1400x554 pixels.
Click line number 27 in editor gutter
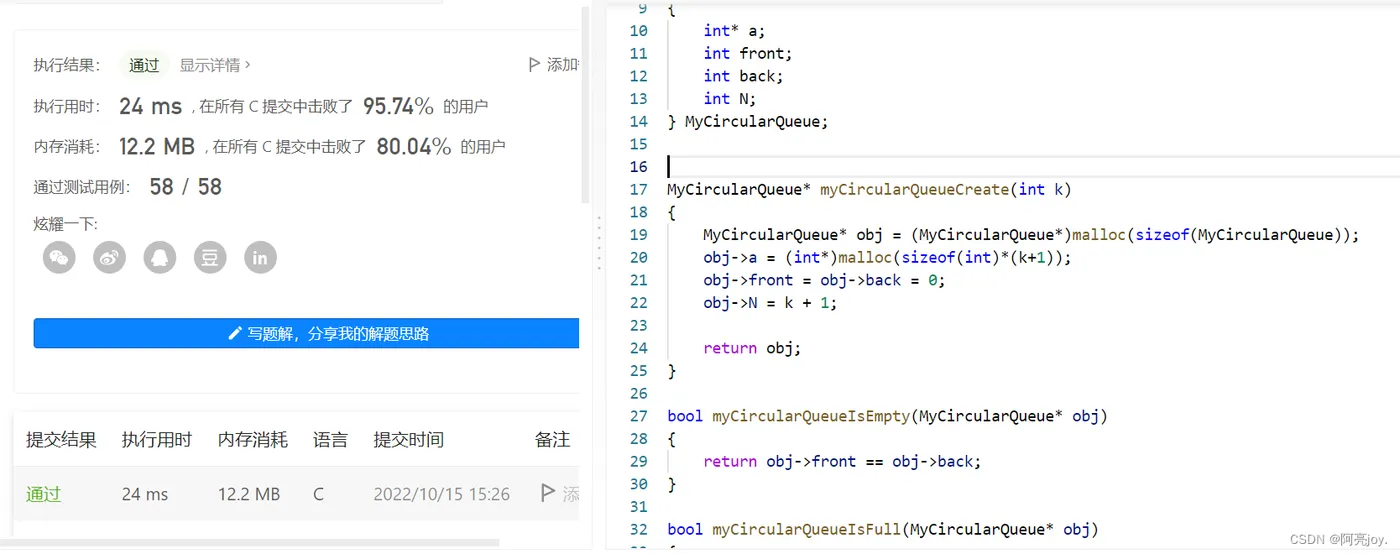tap(639, 415)
